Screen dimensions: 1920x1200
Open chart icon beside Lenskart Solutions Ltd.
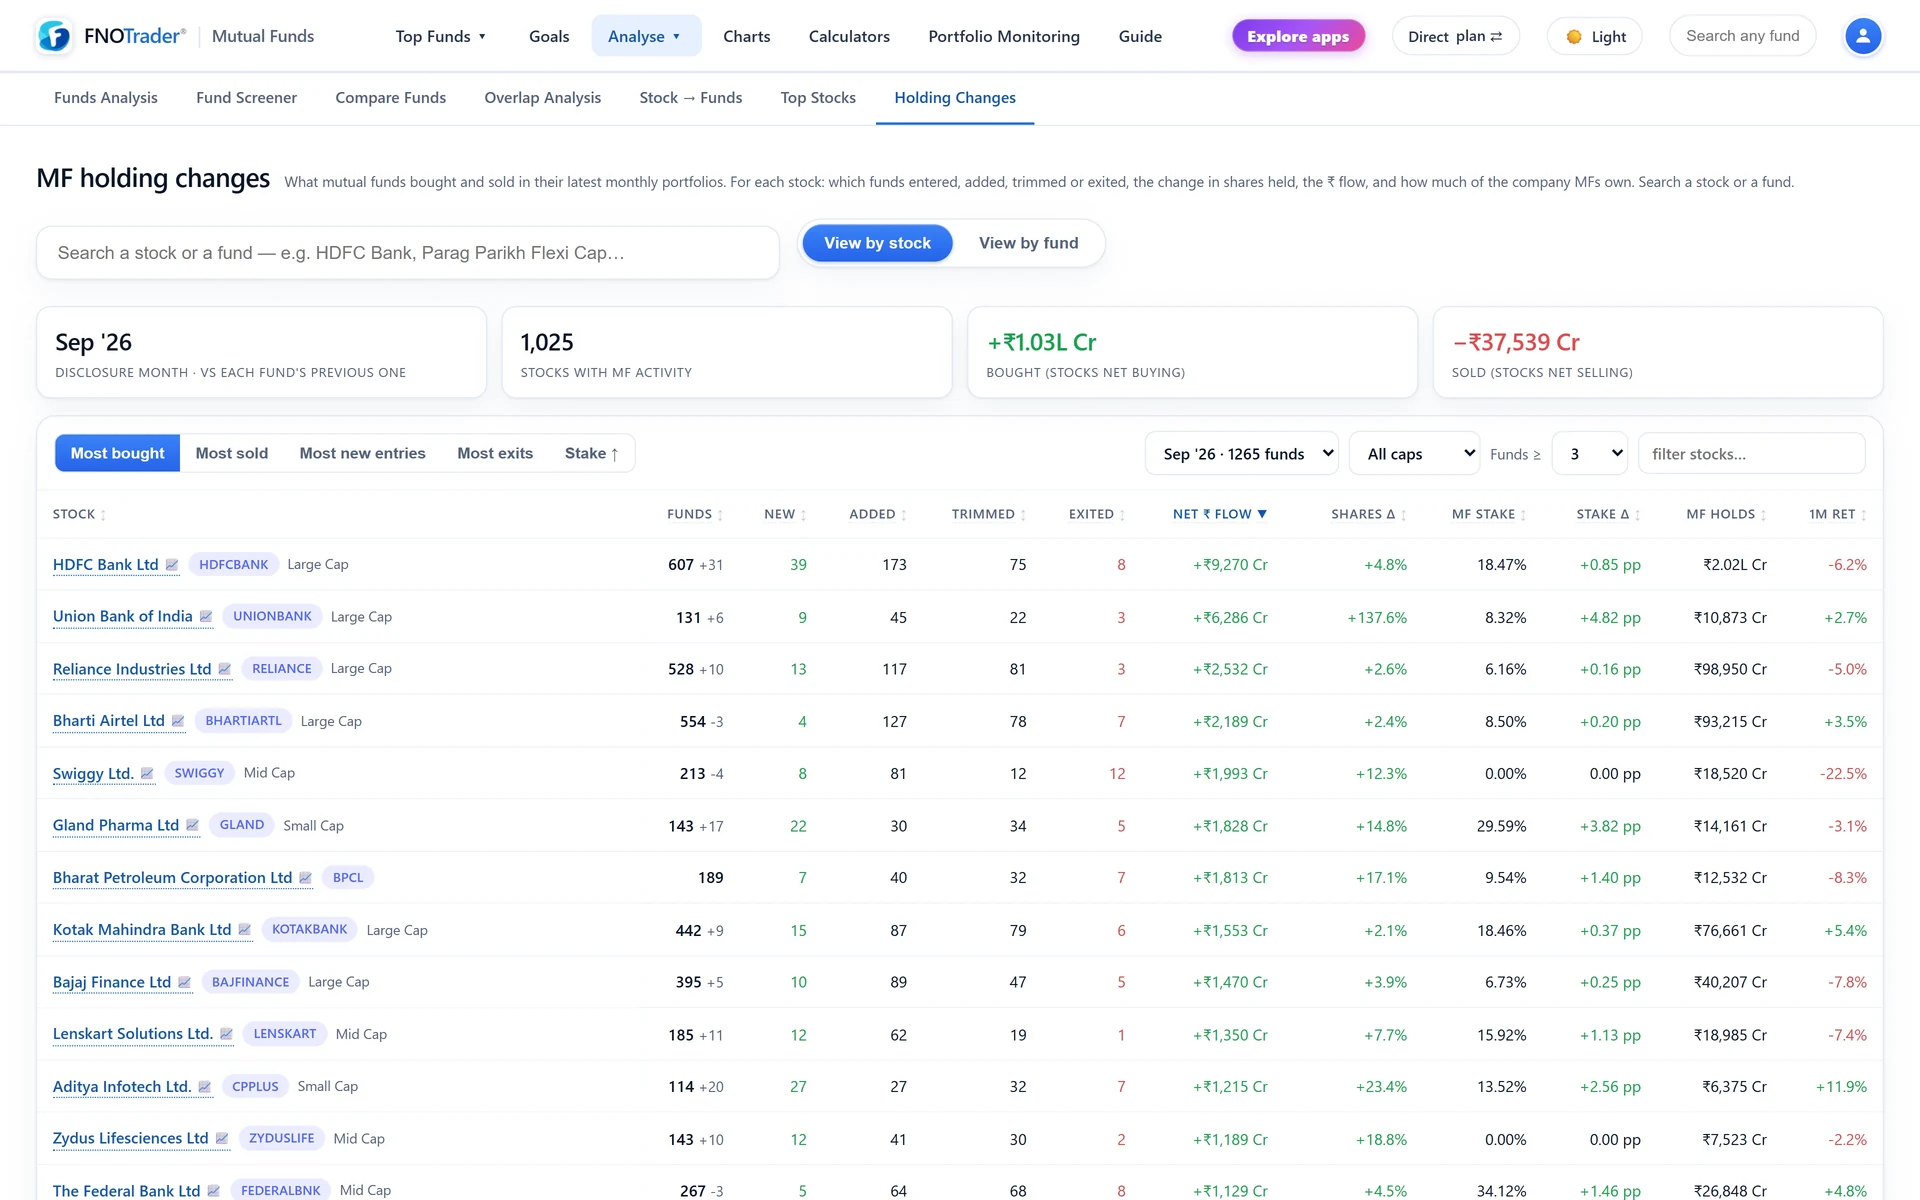click(227, 1034)
